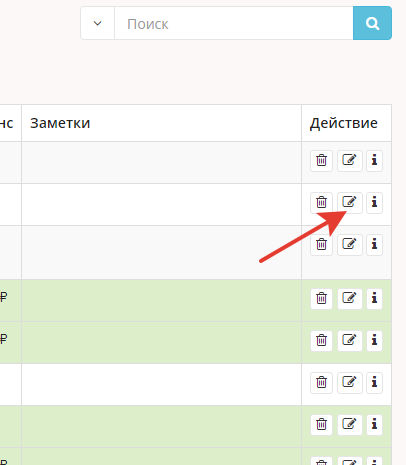The width and height of the screenshot is (406, 465).
Task: Delete the first table row with trash icon
Action: [x=321, y=161]
